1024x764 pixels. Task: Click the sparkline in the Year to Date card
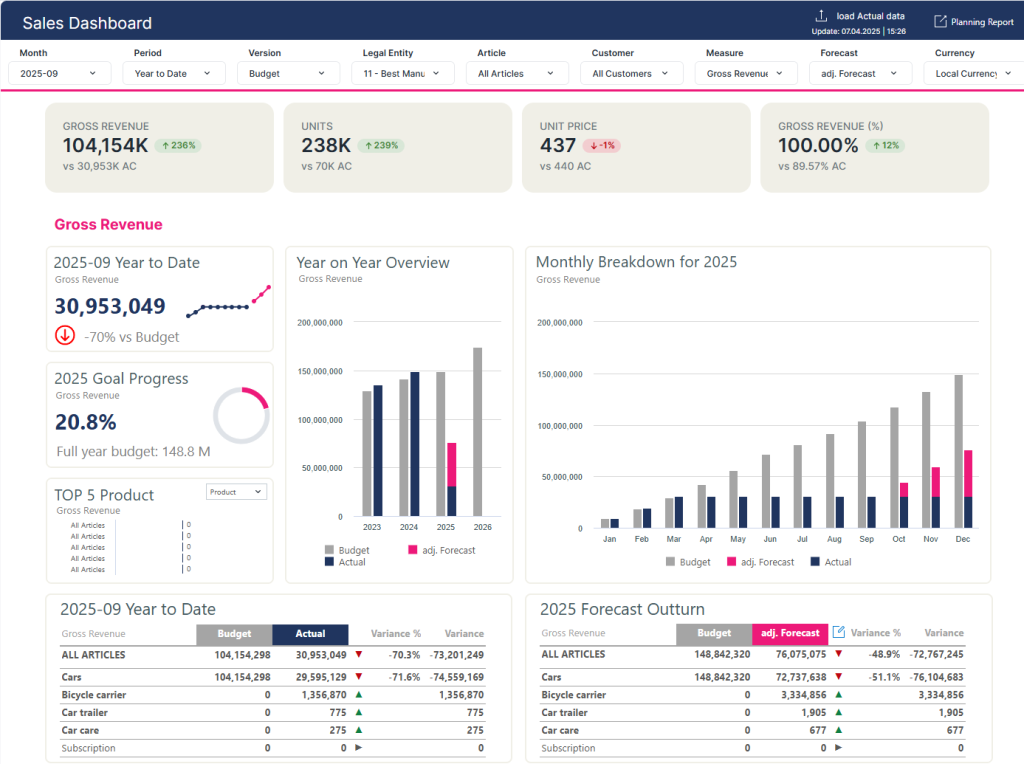(x=228, y=301)
